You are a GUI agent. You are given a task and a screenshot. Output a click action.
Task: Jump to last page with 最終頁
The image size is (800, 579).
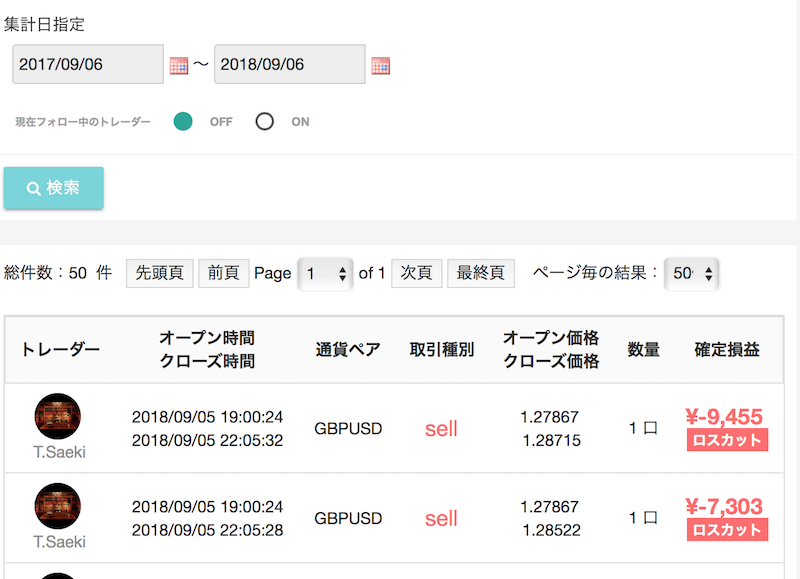point(480,273)
